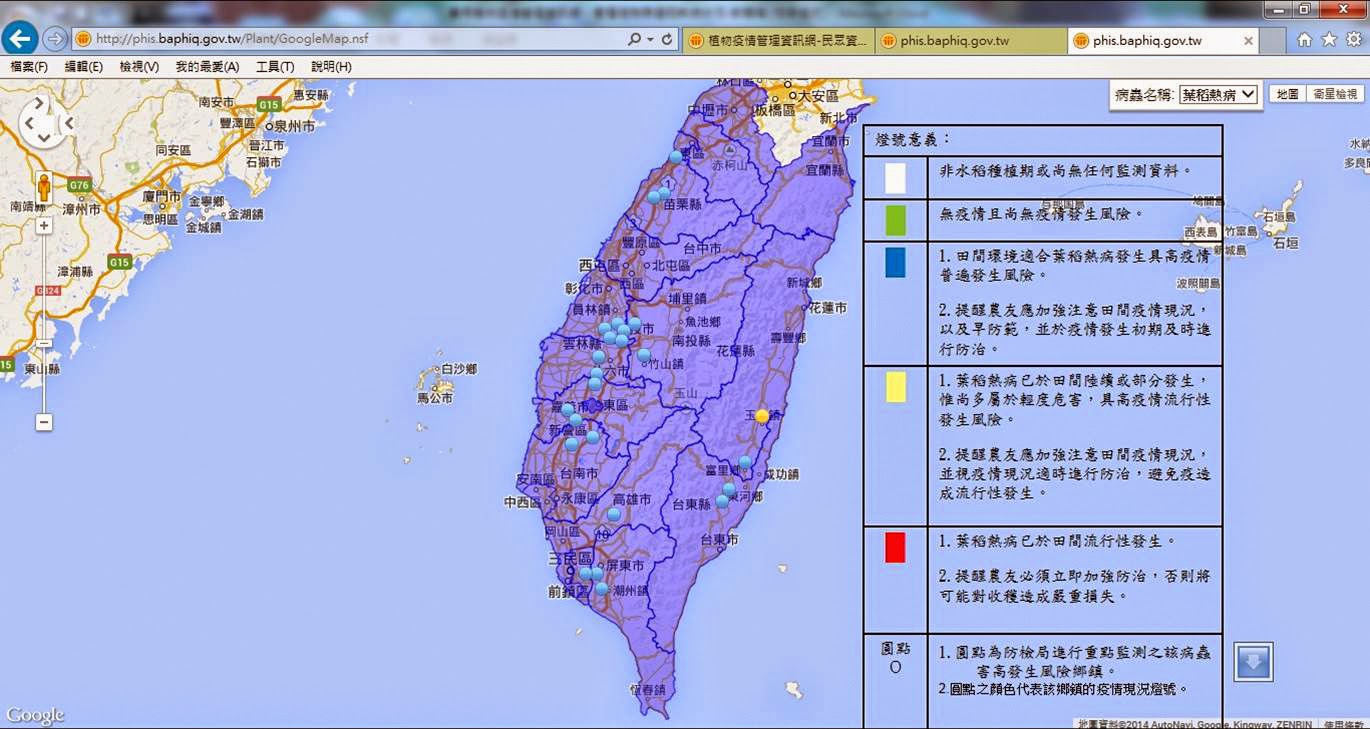Image resolution: width=1370 pixels, height=729 pixels.
Task: Click the 無疫情且尚無疫情發生風險 legend text
Action: coord(1043,214)
